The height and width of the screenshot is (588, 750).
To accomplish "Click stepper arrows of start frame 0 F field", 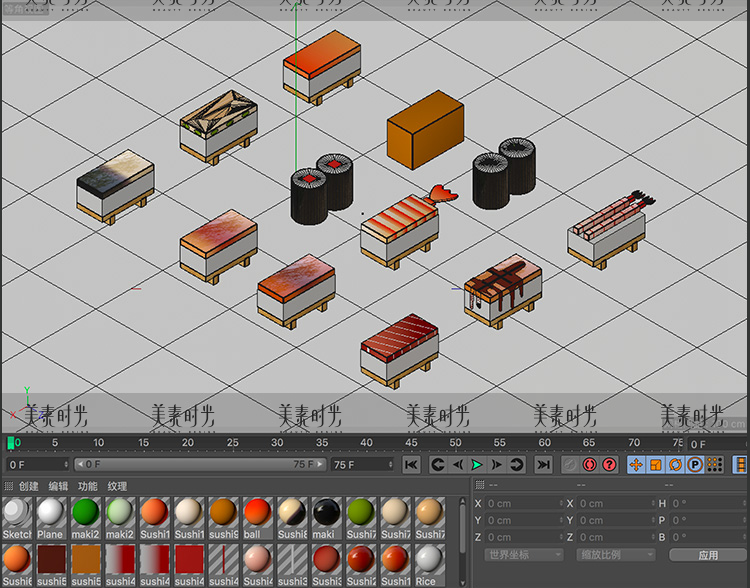I will point(66,465).
